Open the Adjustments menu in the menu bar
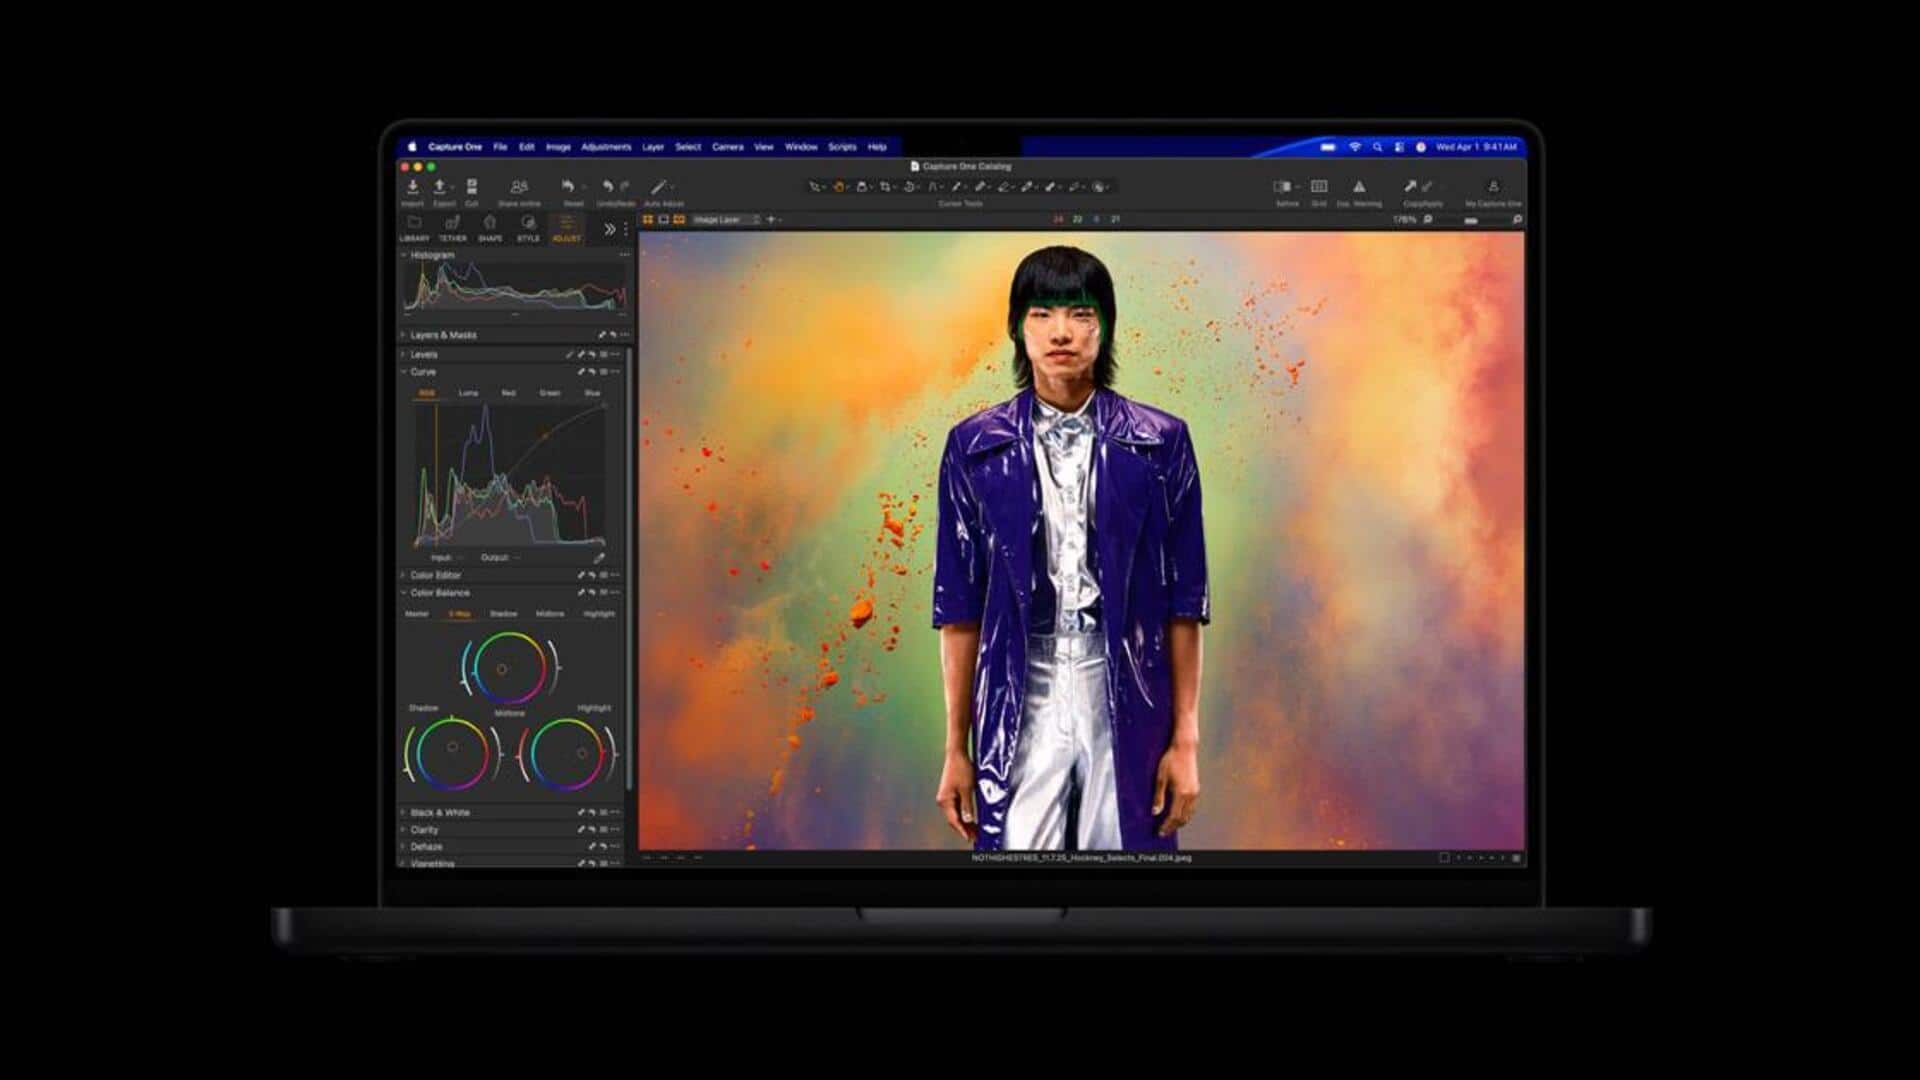 608,146
